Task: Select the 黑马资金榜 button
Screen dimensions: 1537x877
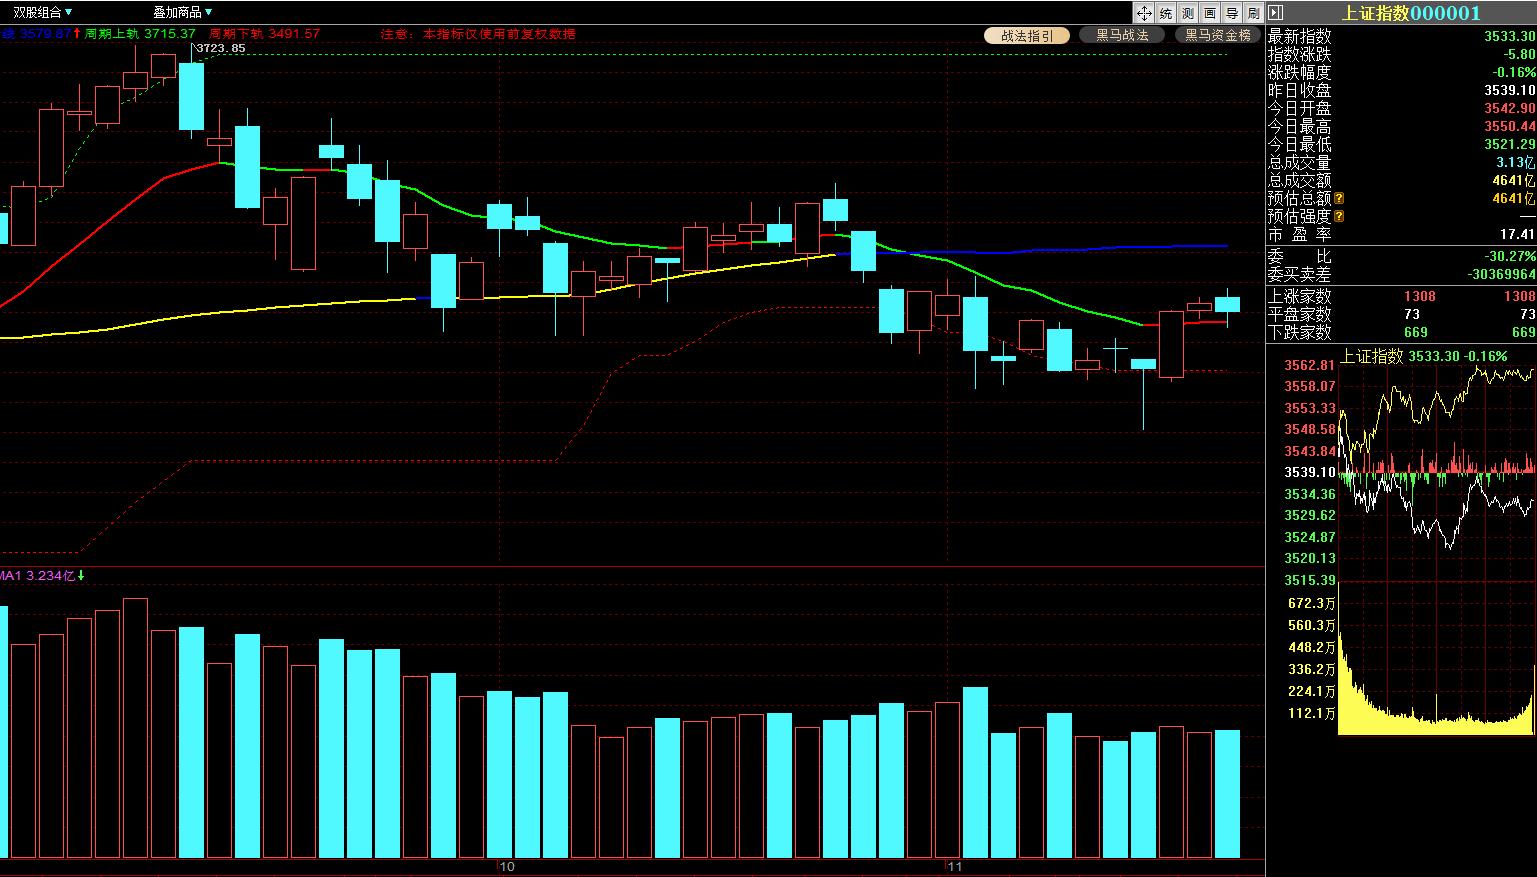Action: point(1217,35)
